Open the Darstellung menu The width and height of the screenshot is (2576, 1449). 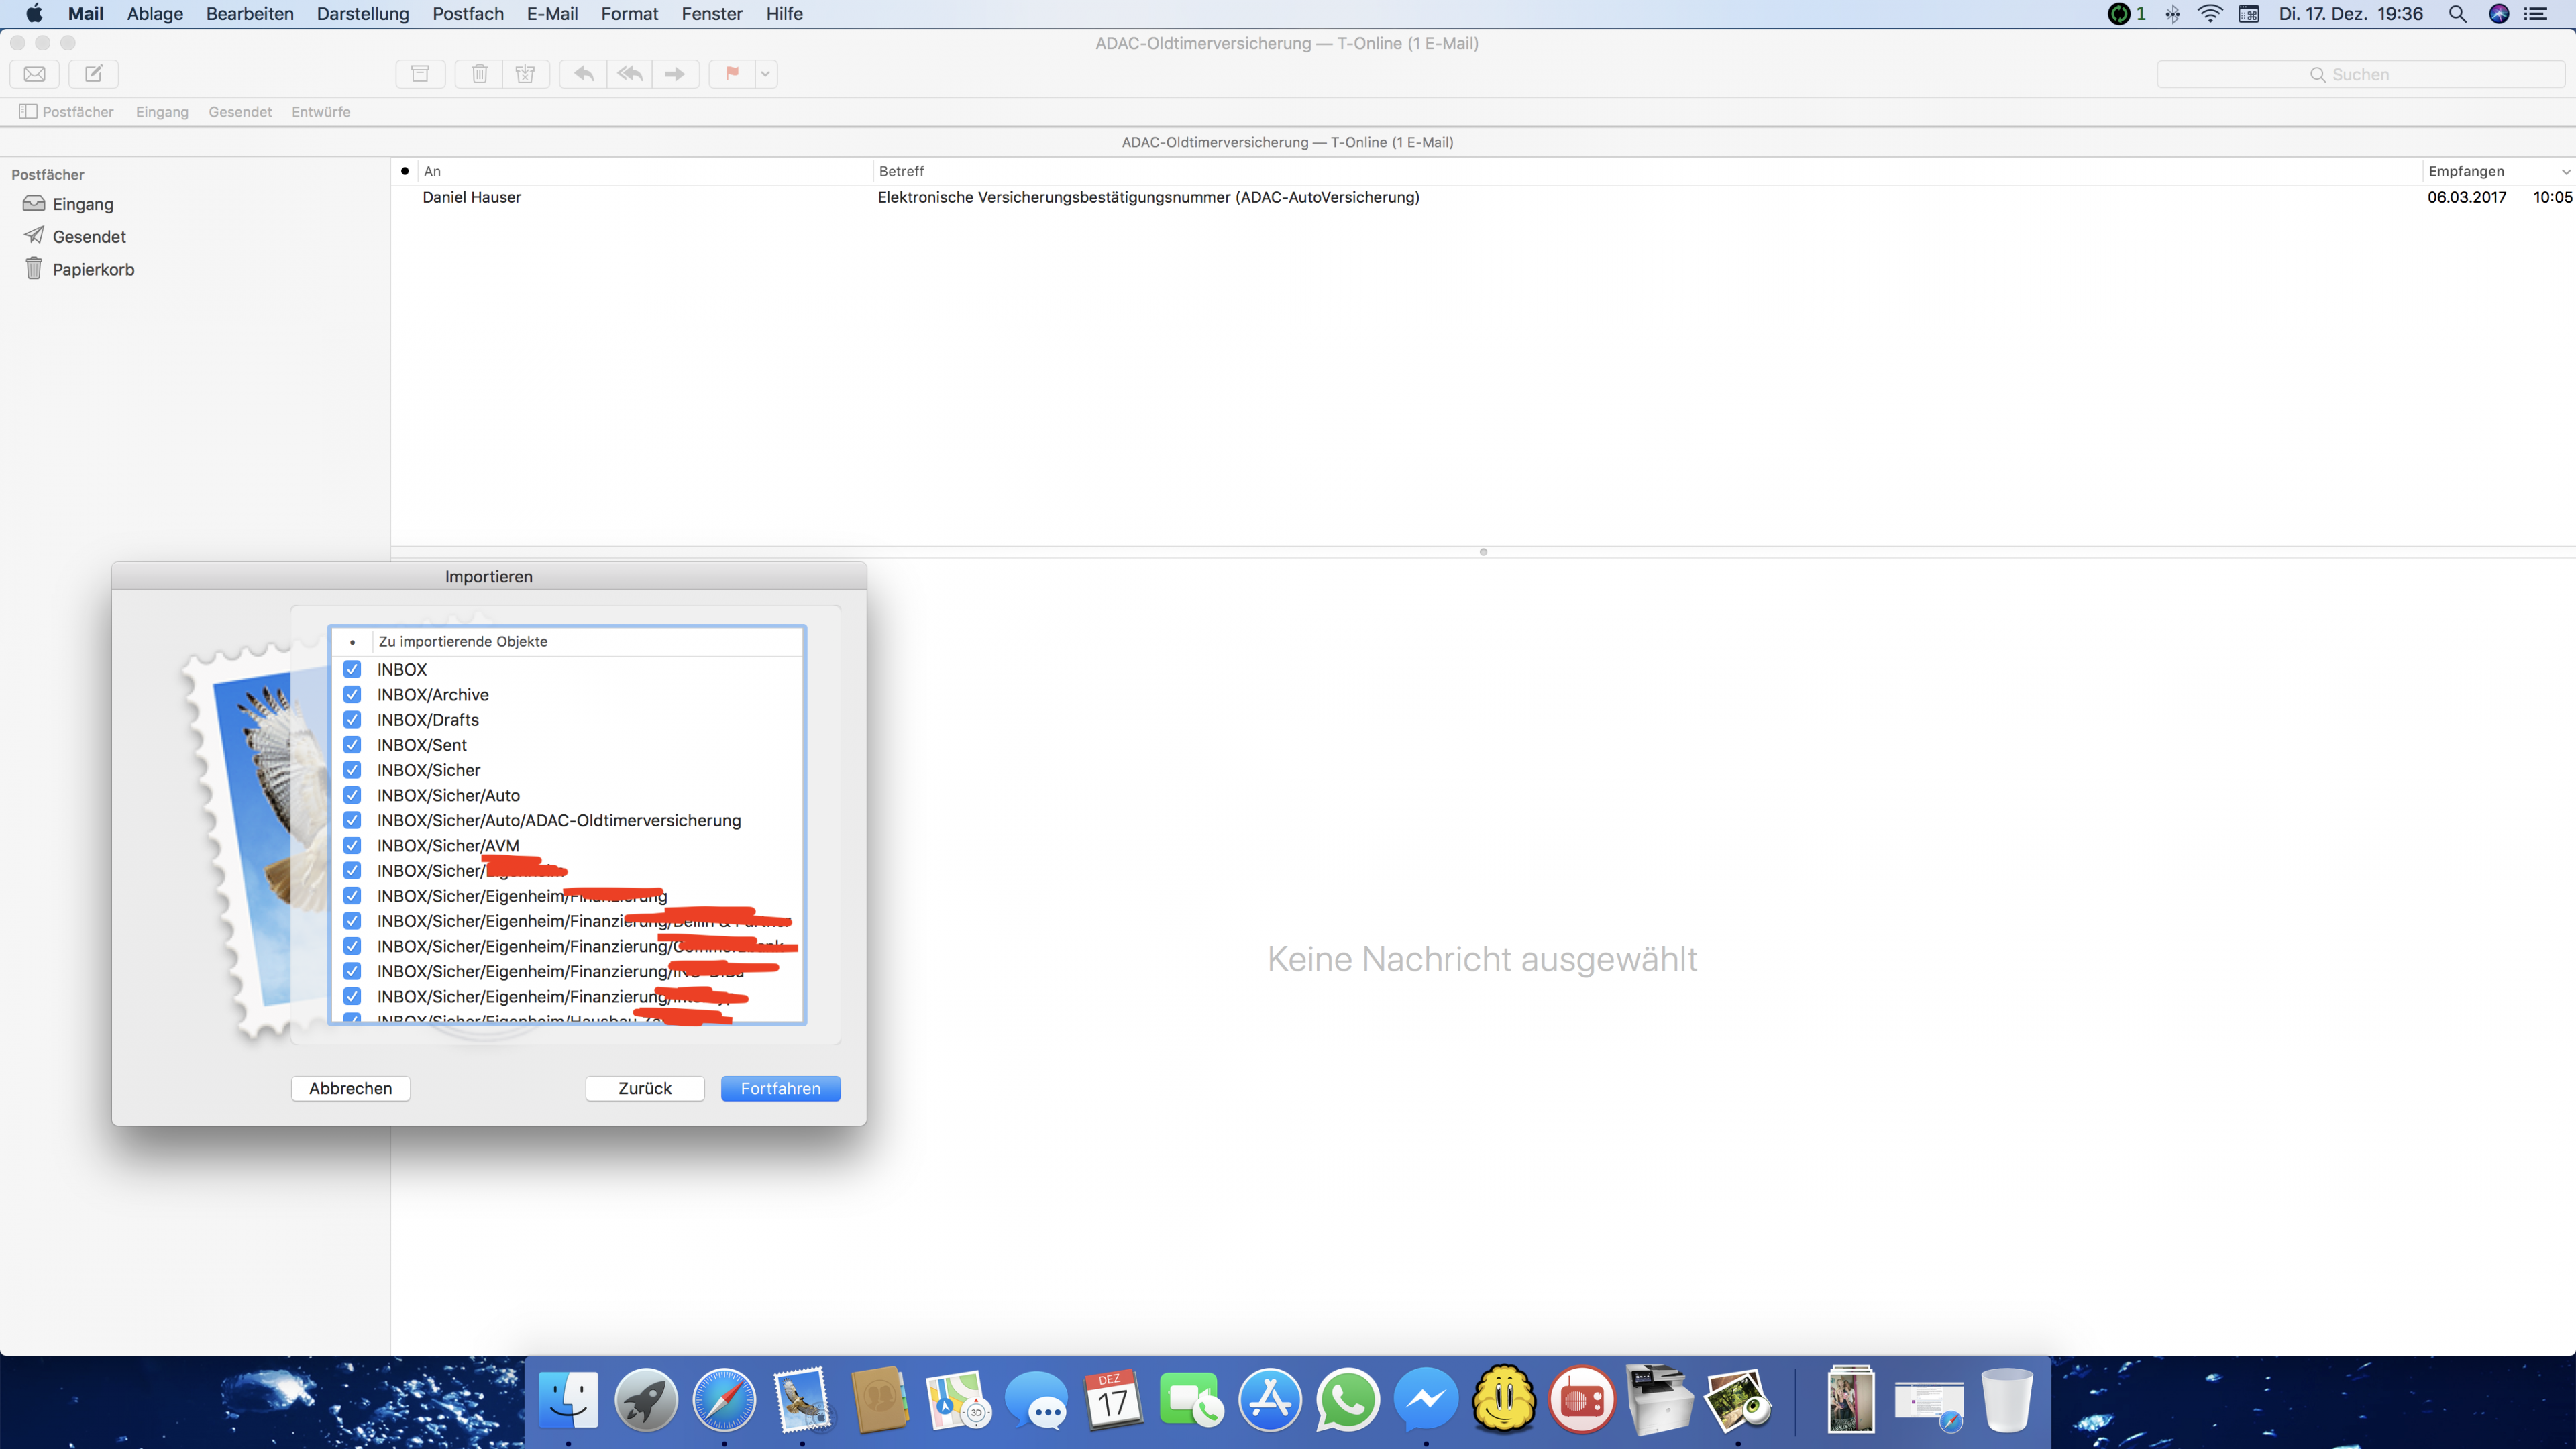[x=362, y=14]
